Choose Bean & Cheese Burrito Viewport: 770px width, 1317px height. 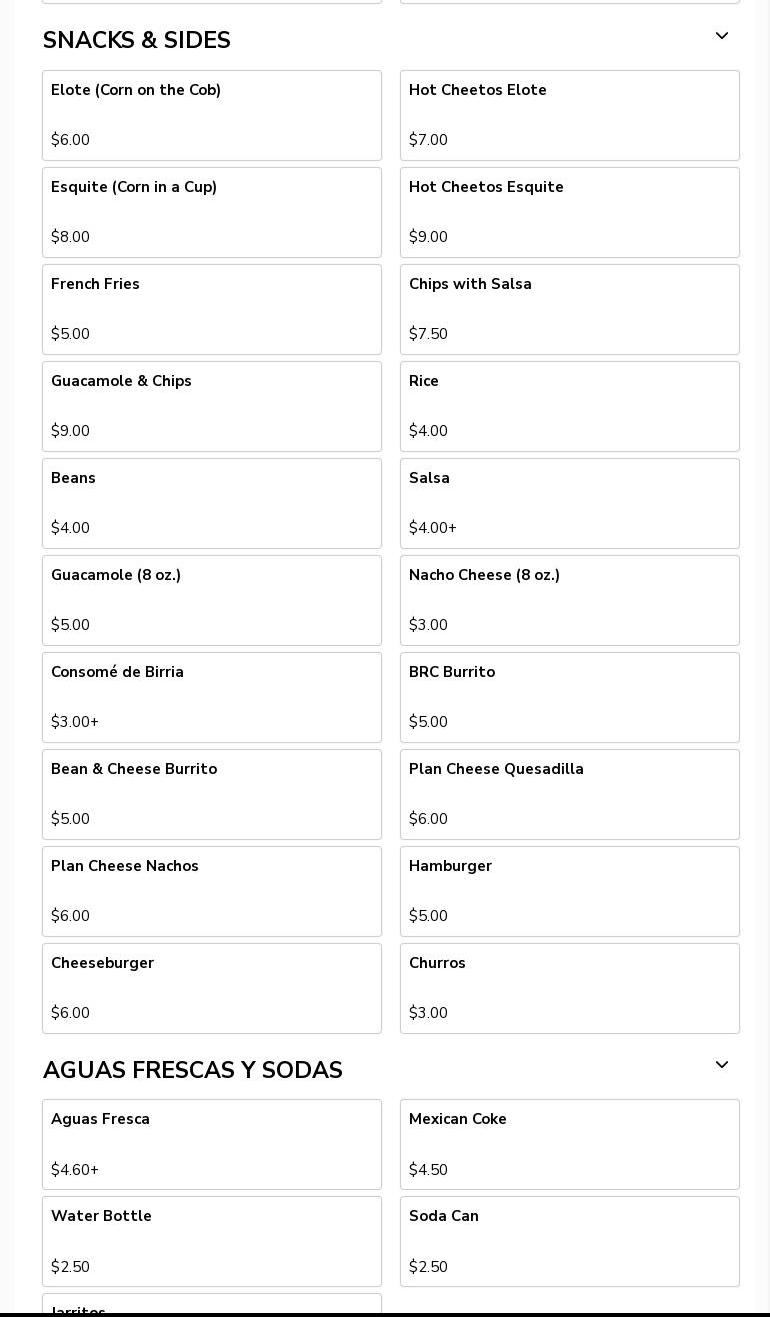(212, 794)
